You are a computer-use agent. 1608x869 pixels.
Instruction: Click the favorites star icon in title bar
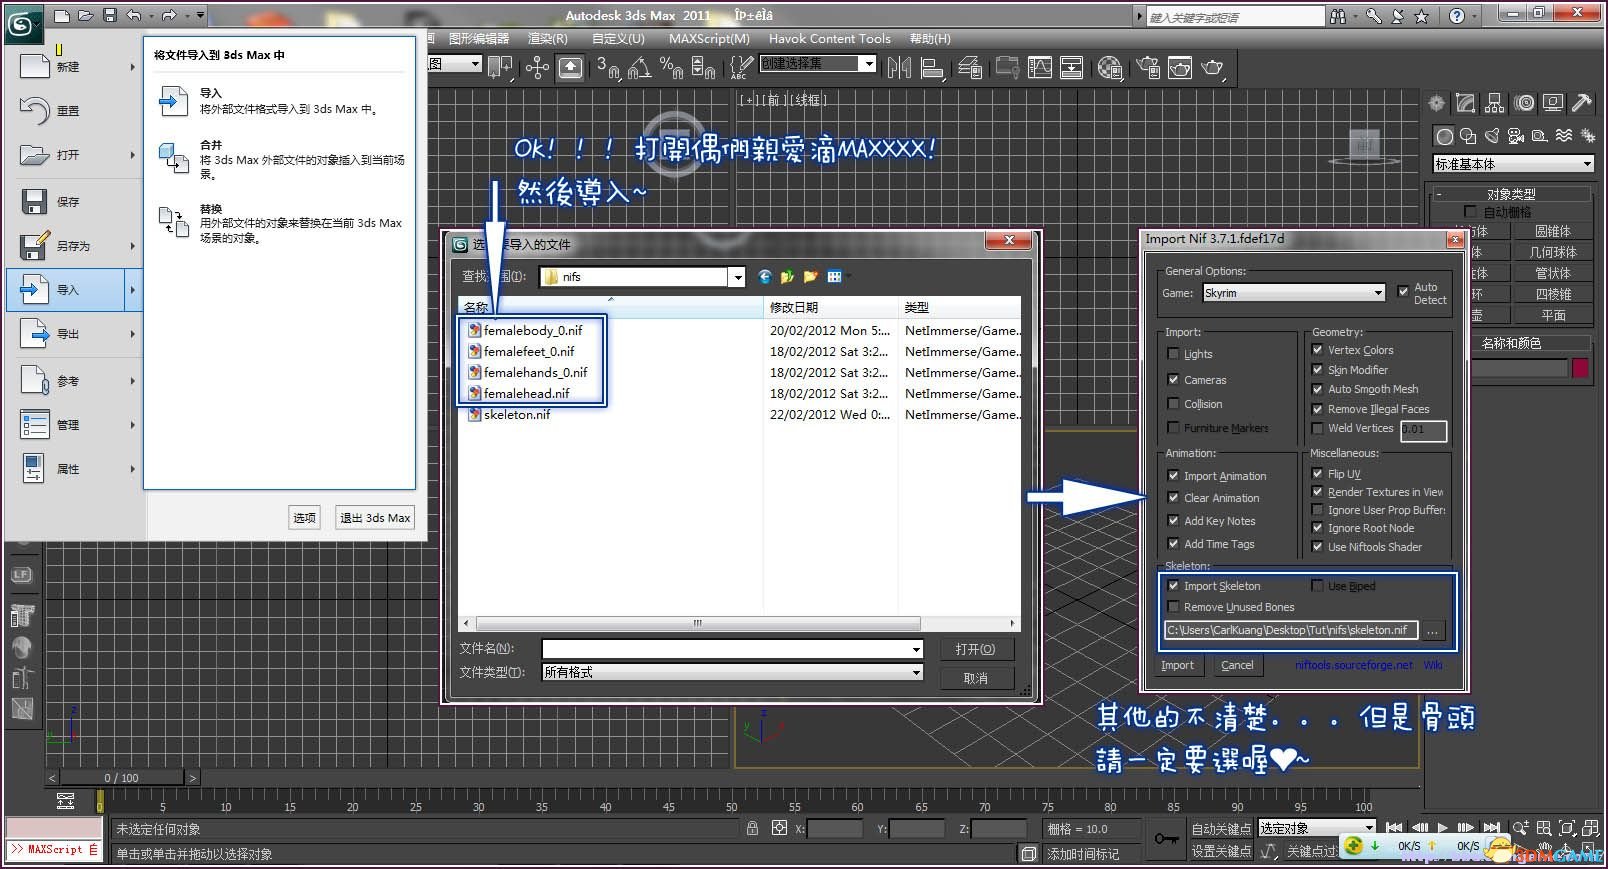tap(1421, 16)
